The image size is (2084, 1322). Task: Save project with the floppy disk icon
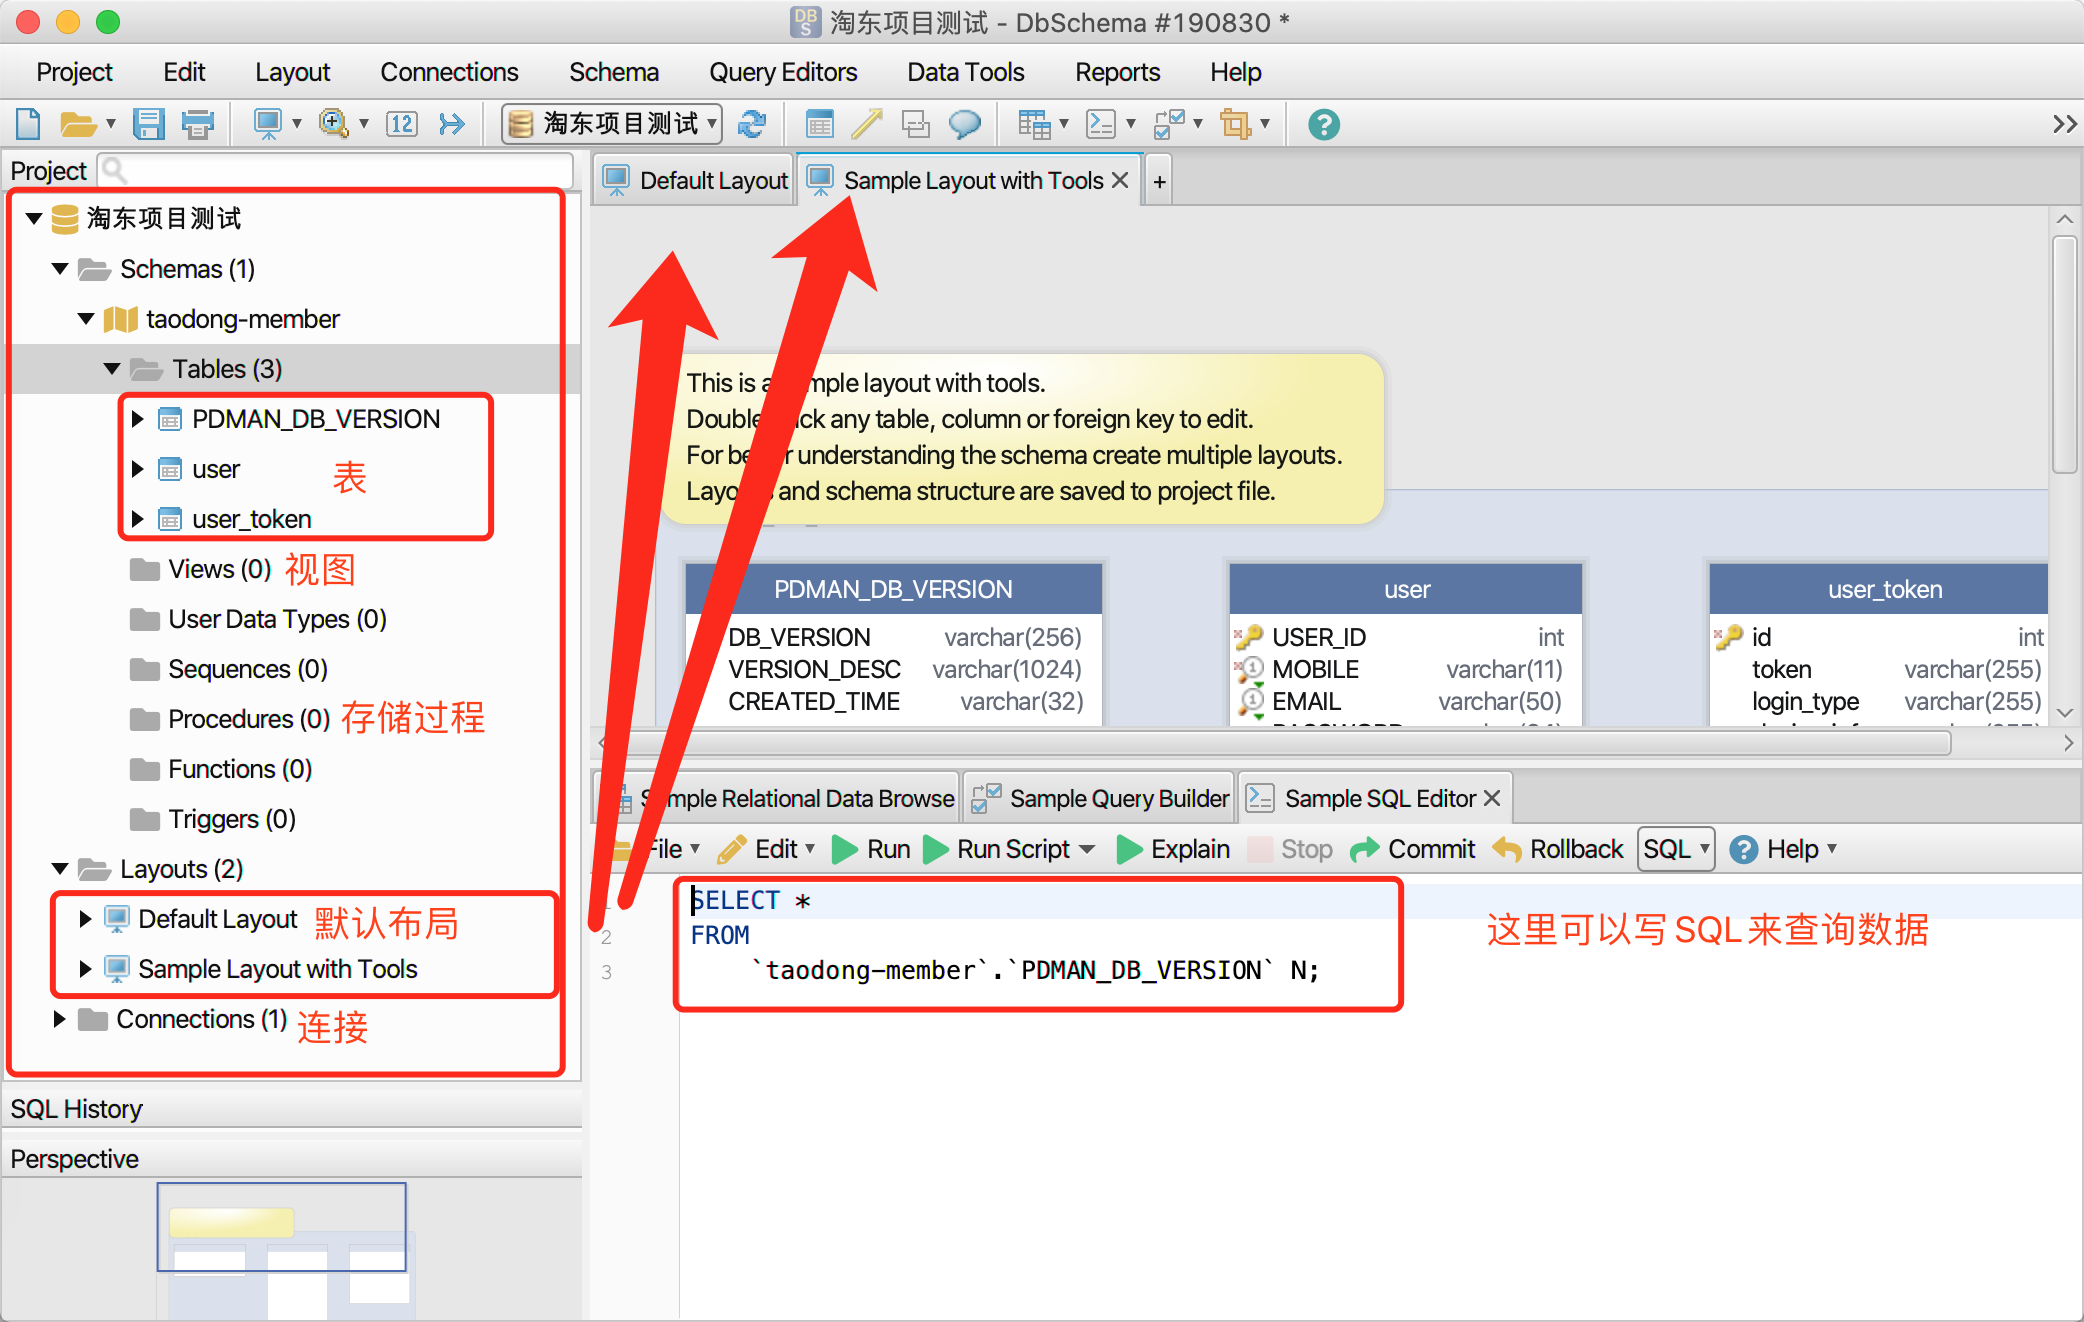tap(149, 124)
